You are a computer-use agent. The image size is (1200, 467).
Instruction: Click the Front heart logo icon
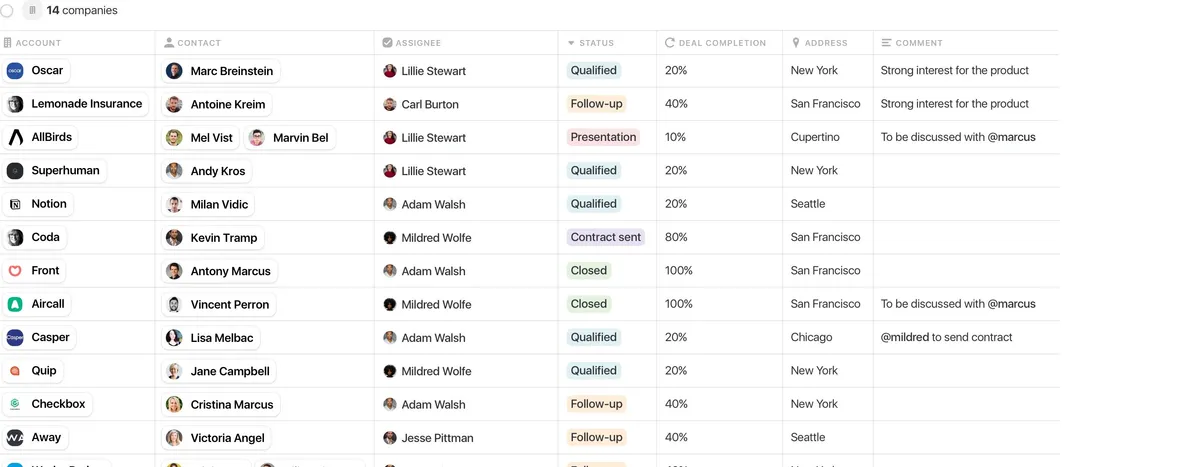click(15, 271)
